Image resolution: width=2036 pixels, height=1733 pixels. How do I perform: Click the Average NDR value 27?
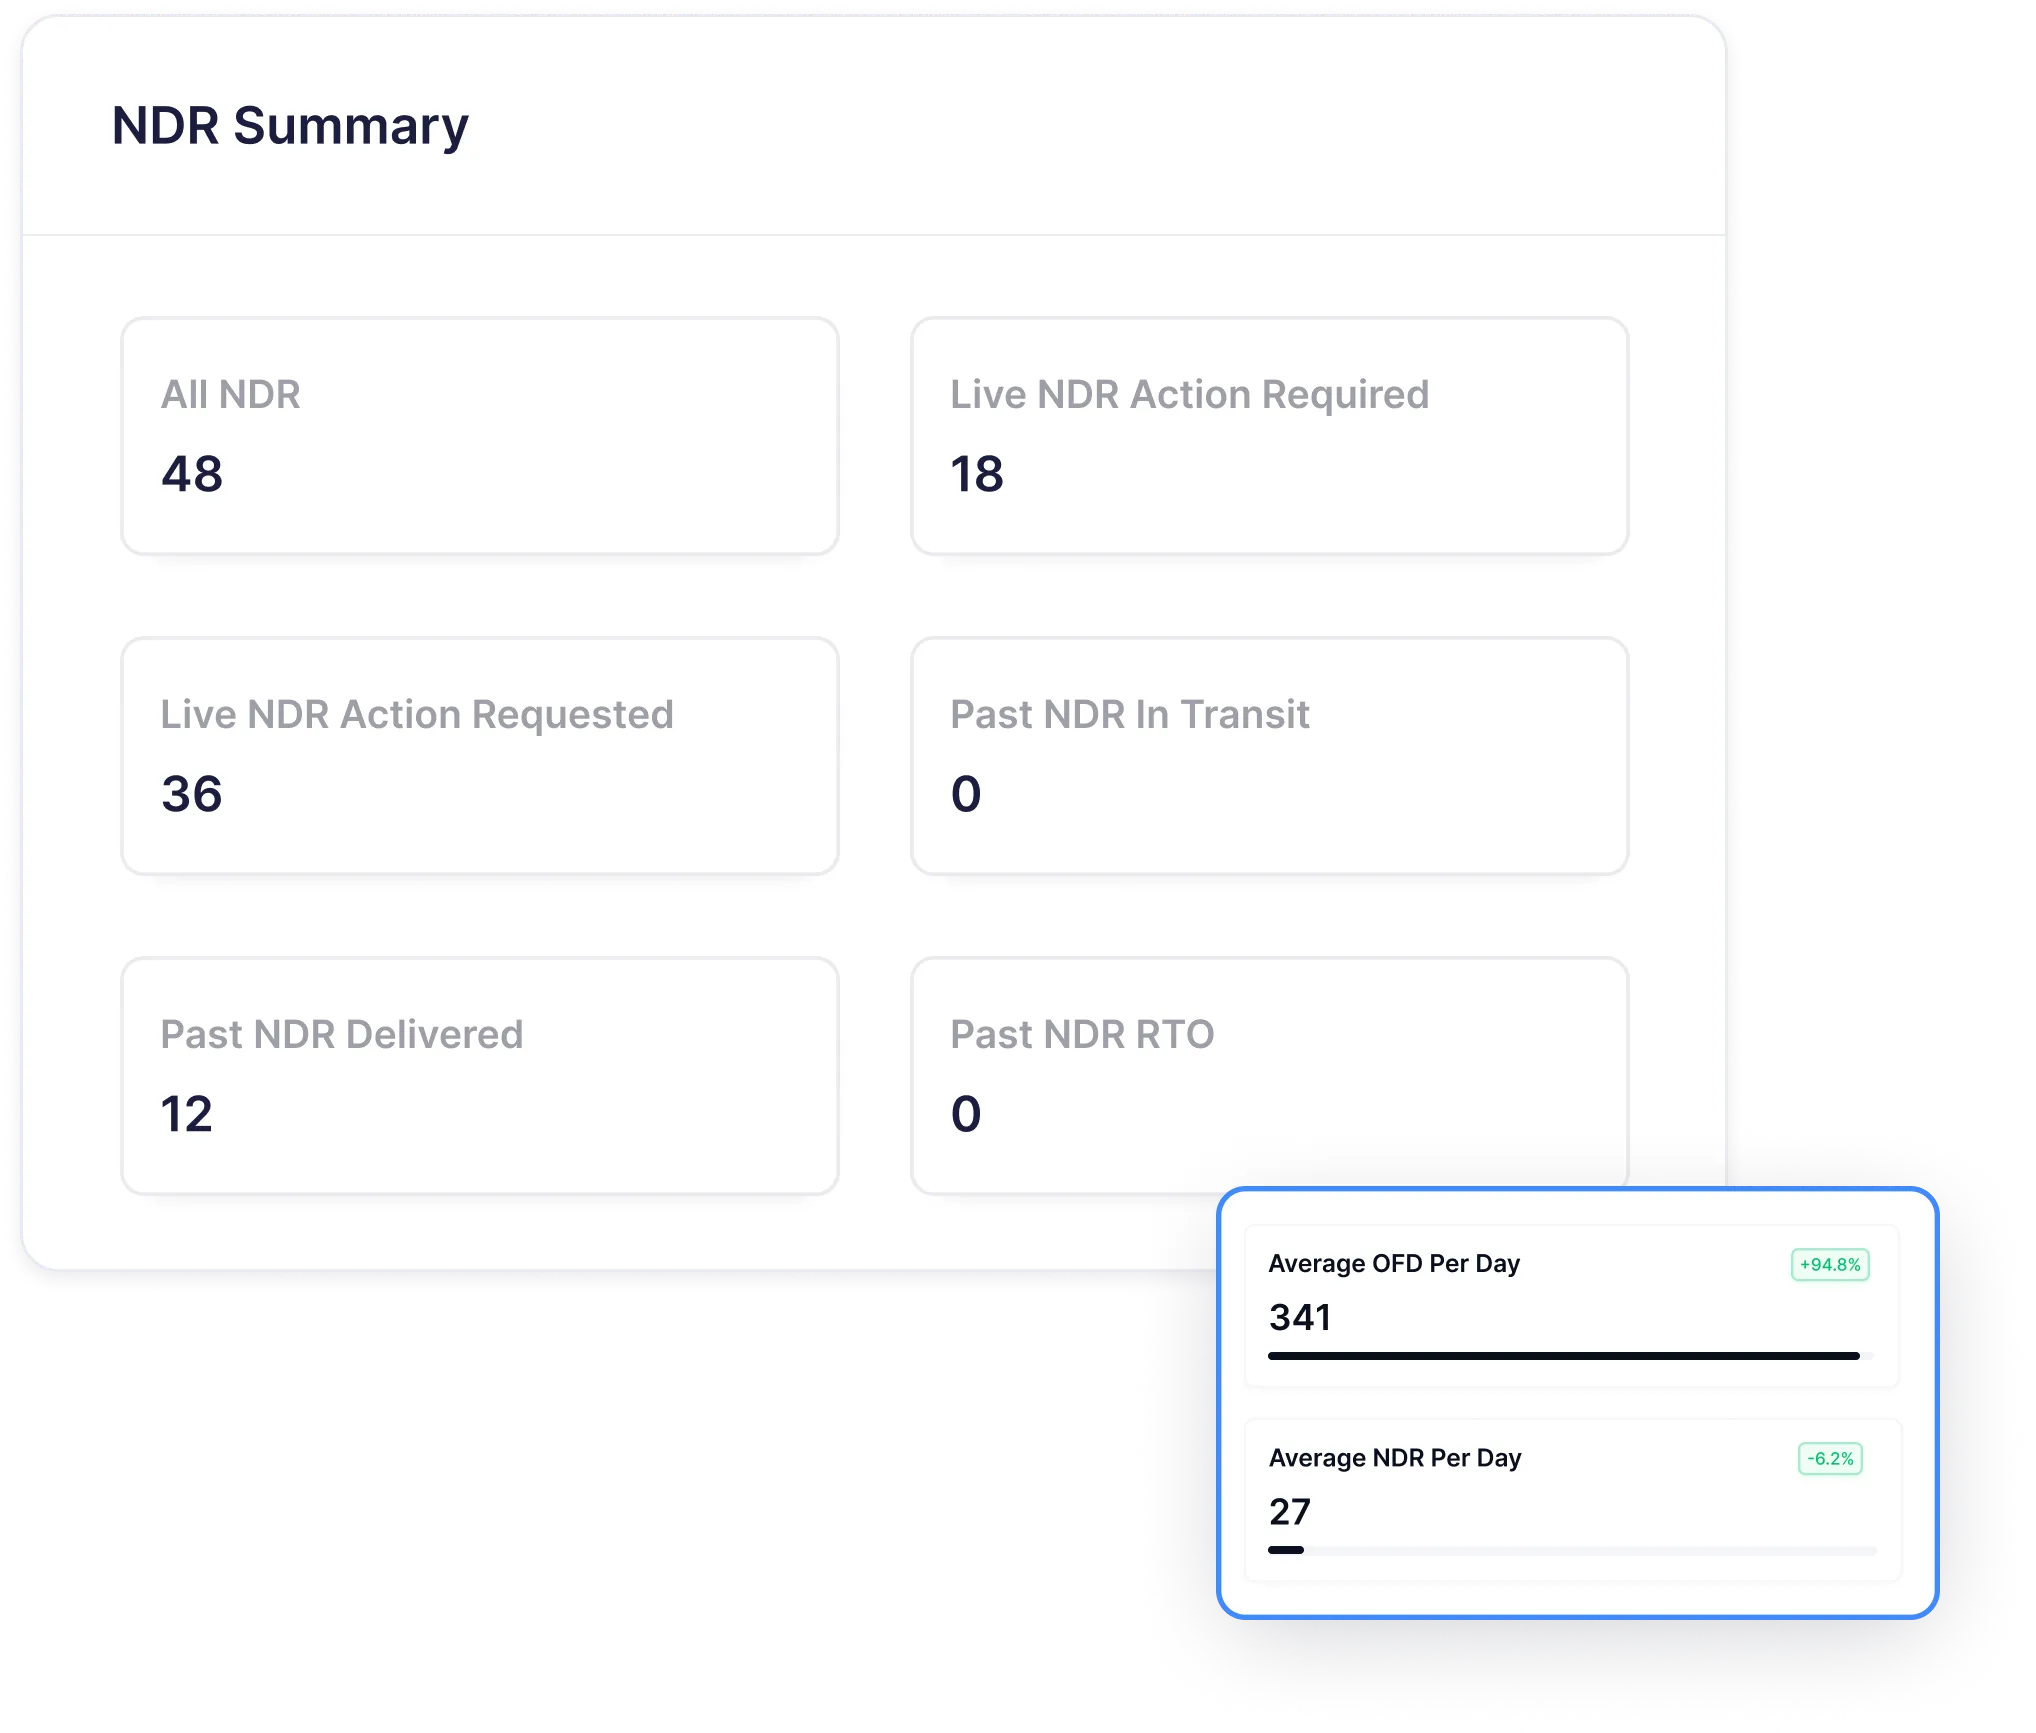click(x=1289, y=1512)
